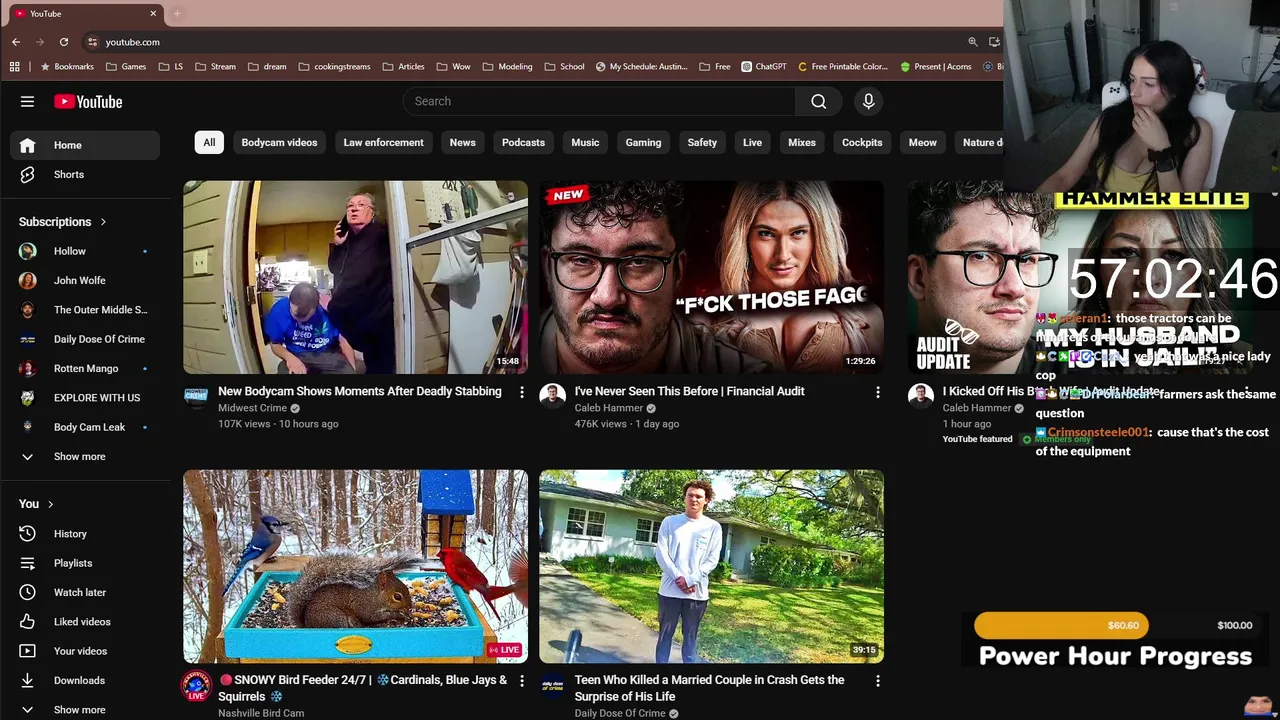Open the Home icon in sidebar

27,145
